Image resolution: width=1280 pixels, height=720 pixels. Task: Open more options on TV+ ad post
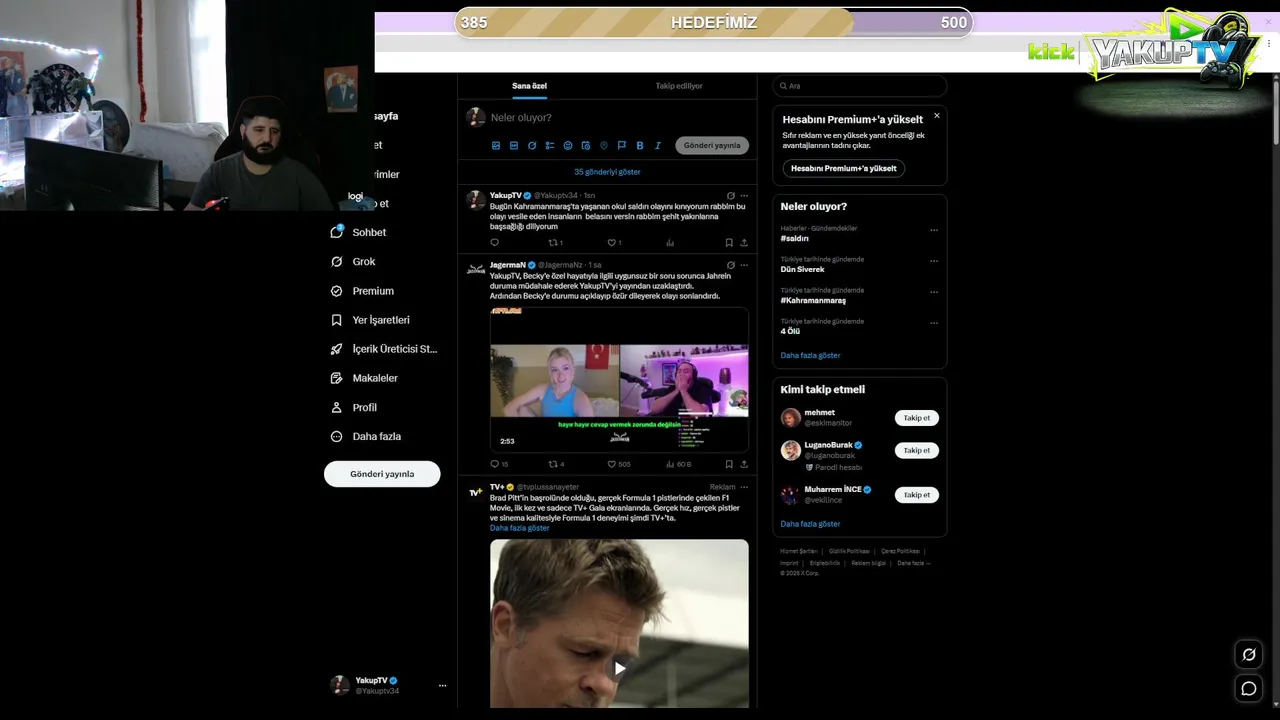click(x=744, y=487)
